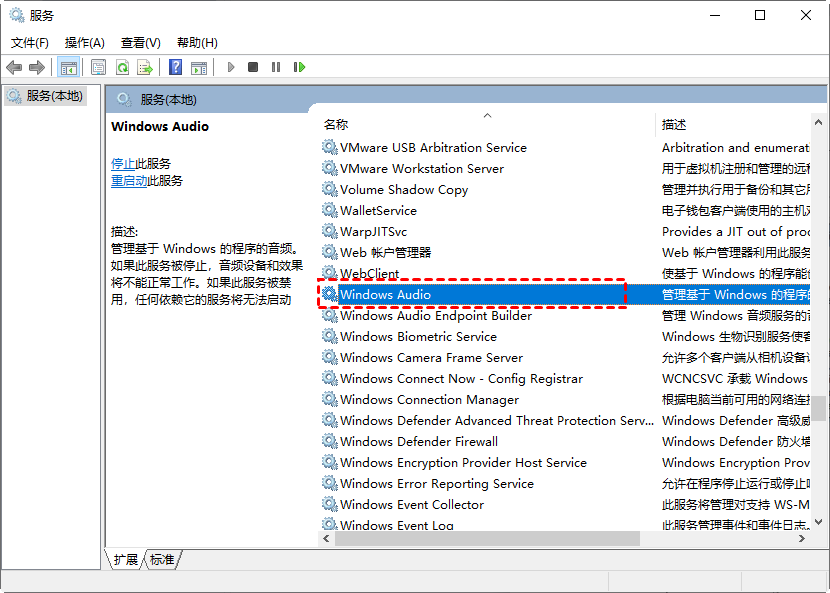Click the Back arrow toolbar icon
This screenshot has height=593, width=830.
(14, 67)
